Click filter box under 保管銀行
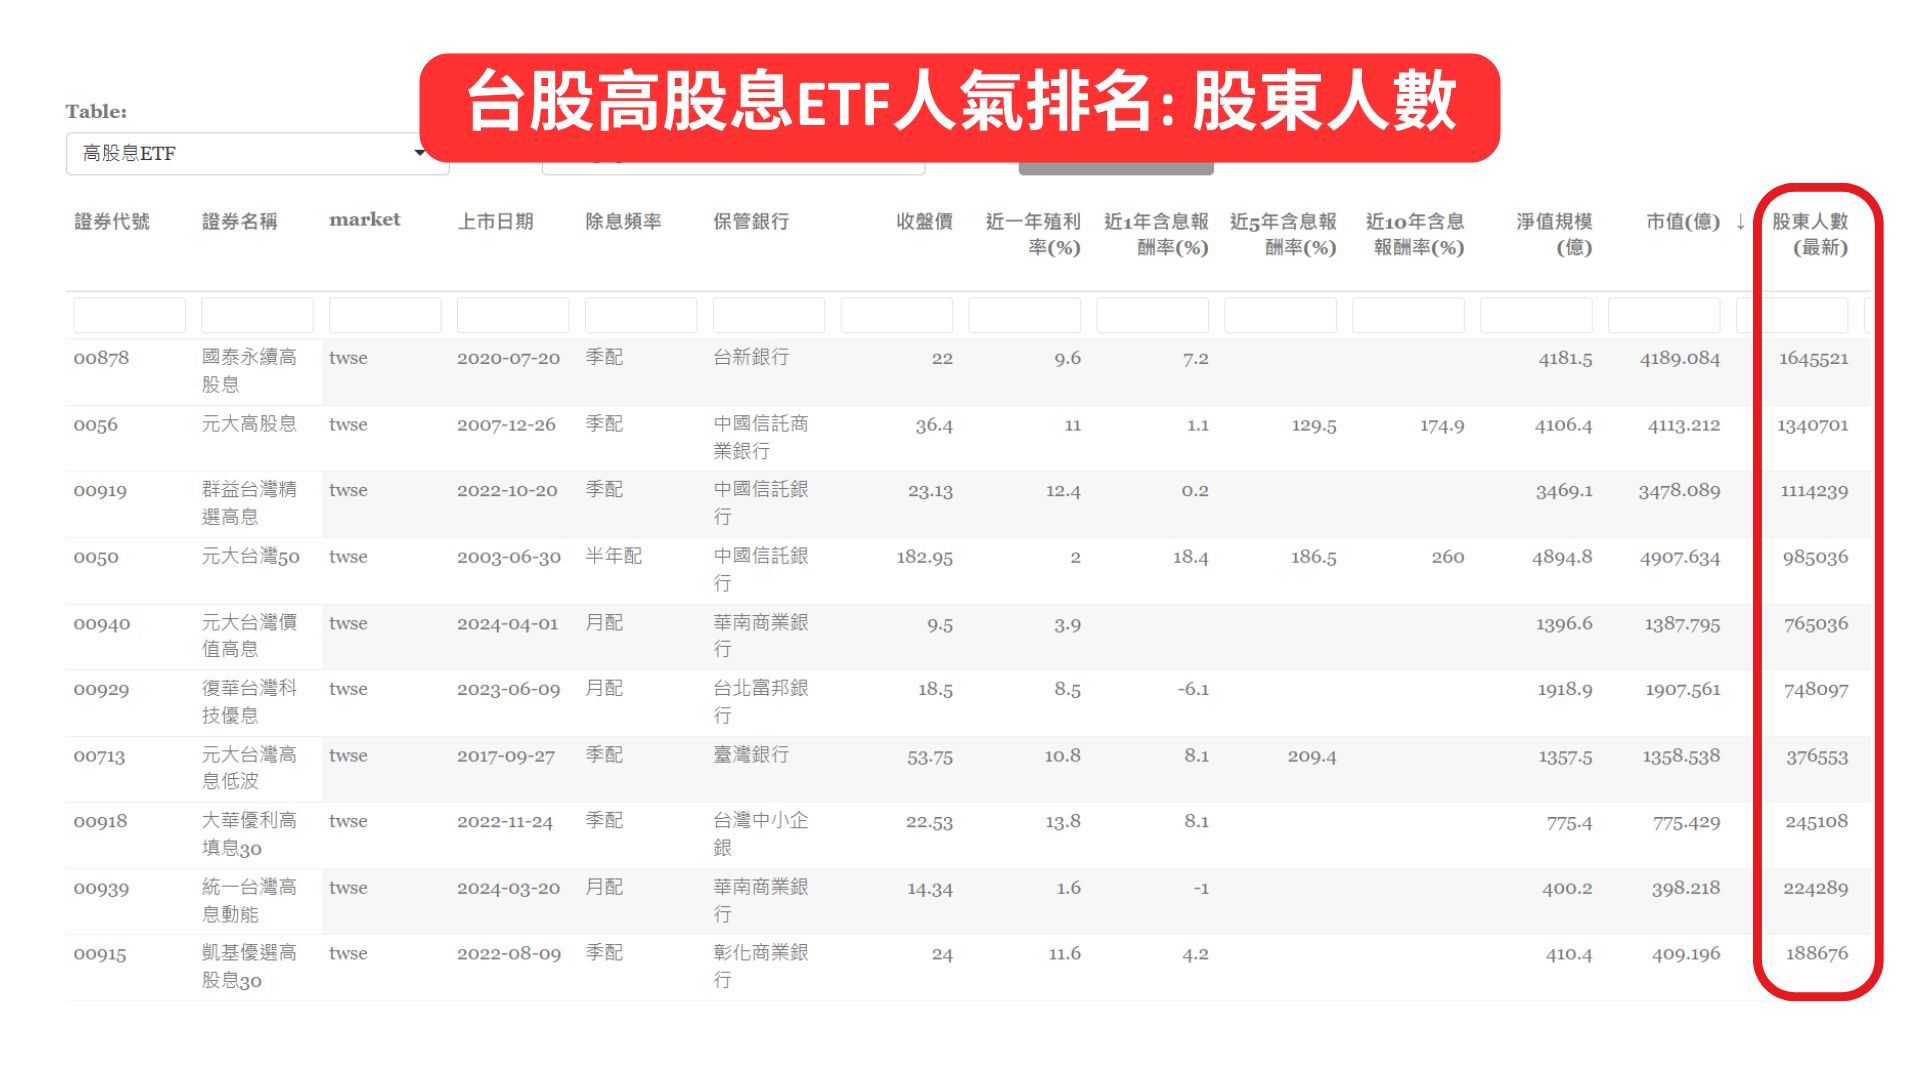This screenshot has height=1080, width=1920. [x=769, y=316]
